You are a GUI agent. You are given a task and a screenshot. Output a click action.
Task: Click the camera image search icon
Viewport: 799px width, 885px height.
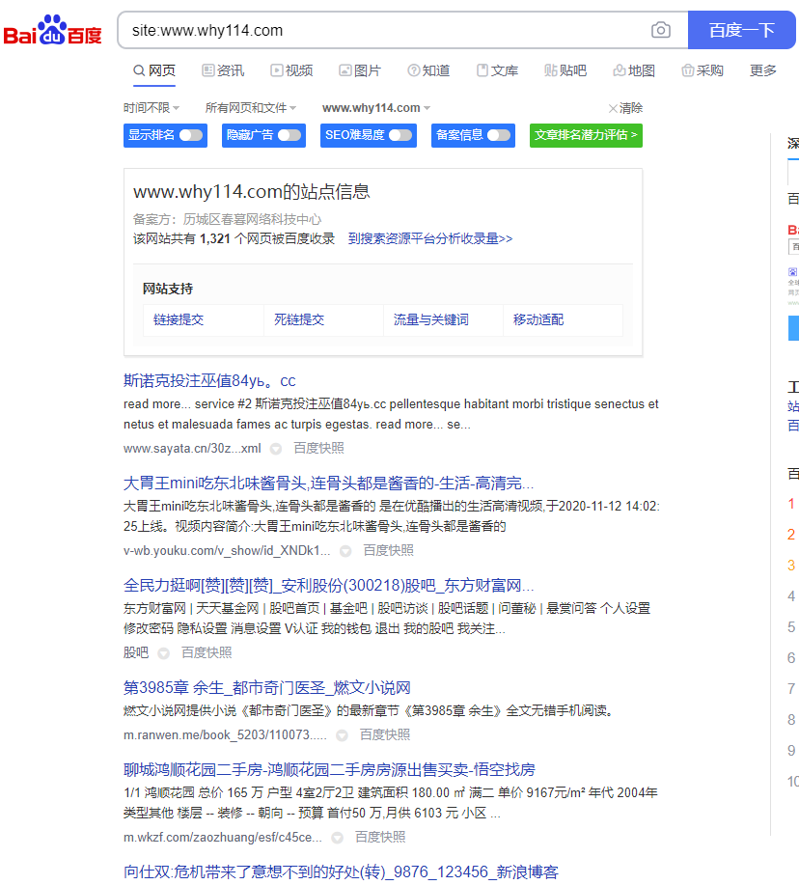point(660,30)
